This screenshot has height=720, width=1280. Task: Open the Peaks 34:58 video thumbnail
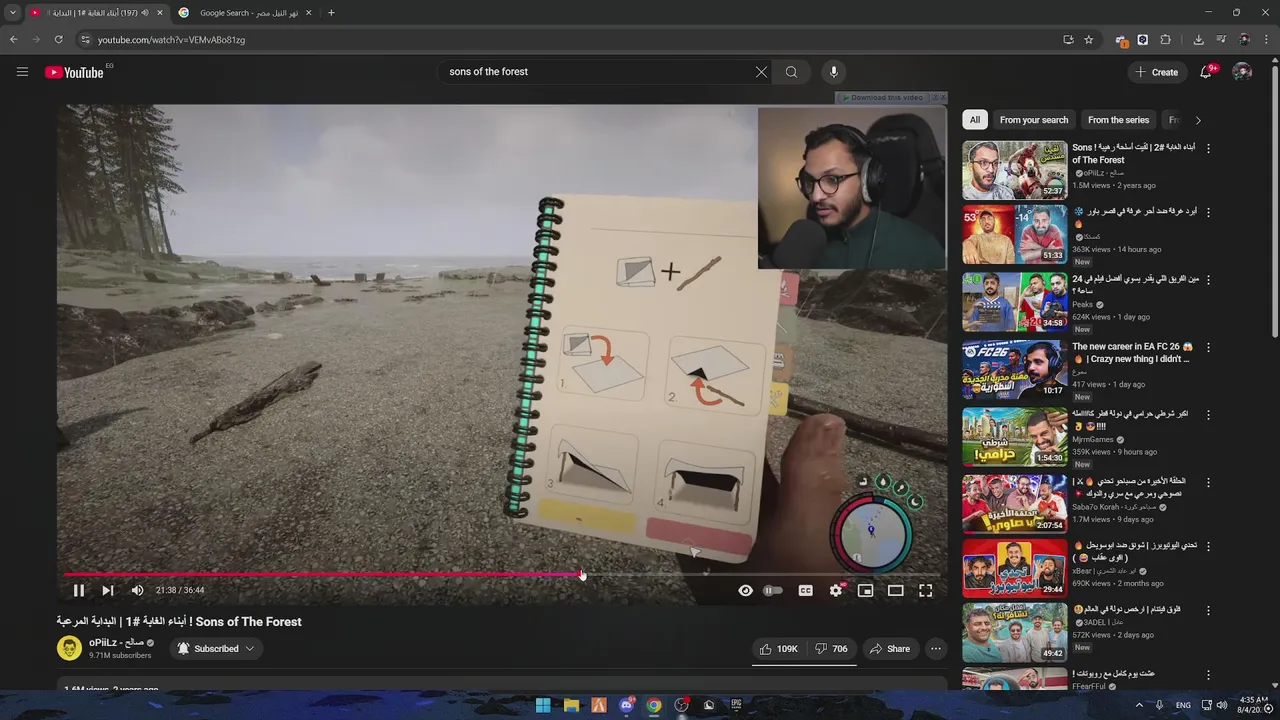[1014, 303]
